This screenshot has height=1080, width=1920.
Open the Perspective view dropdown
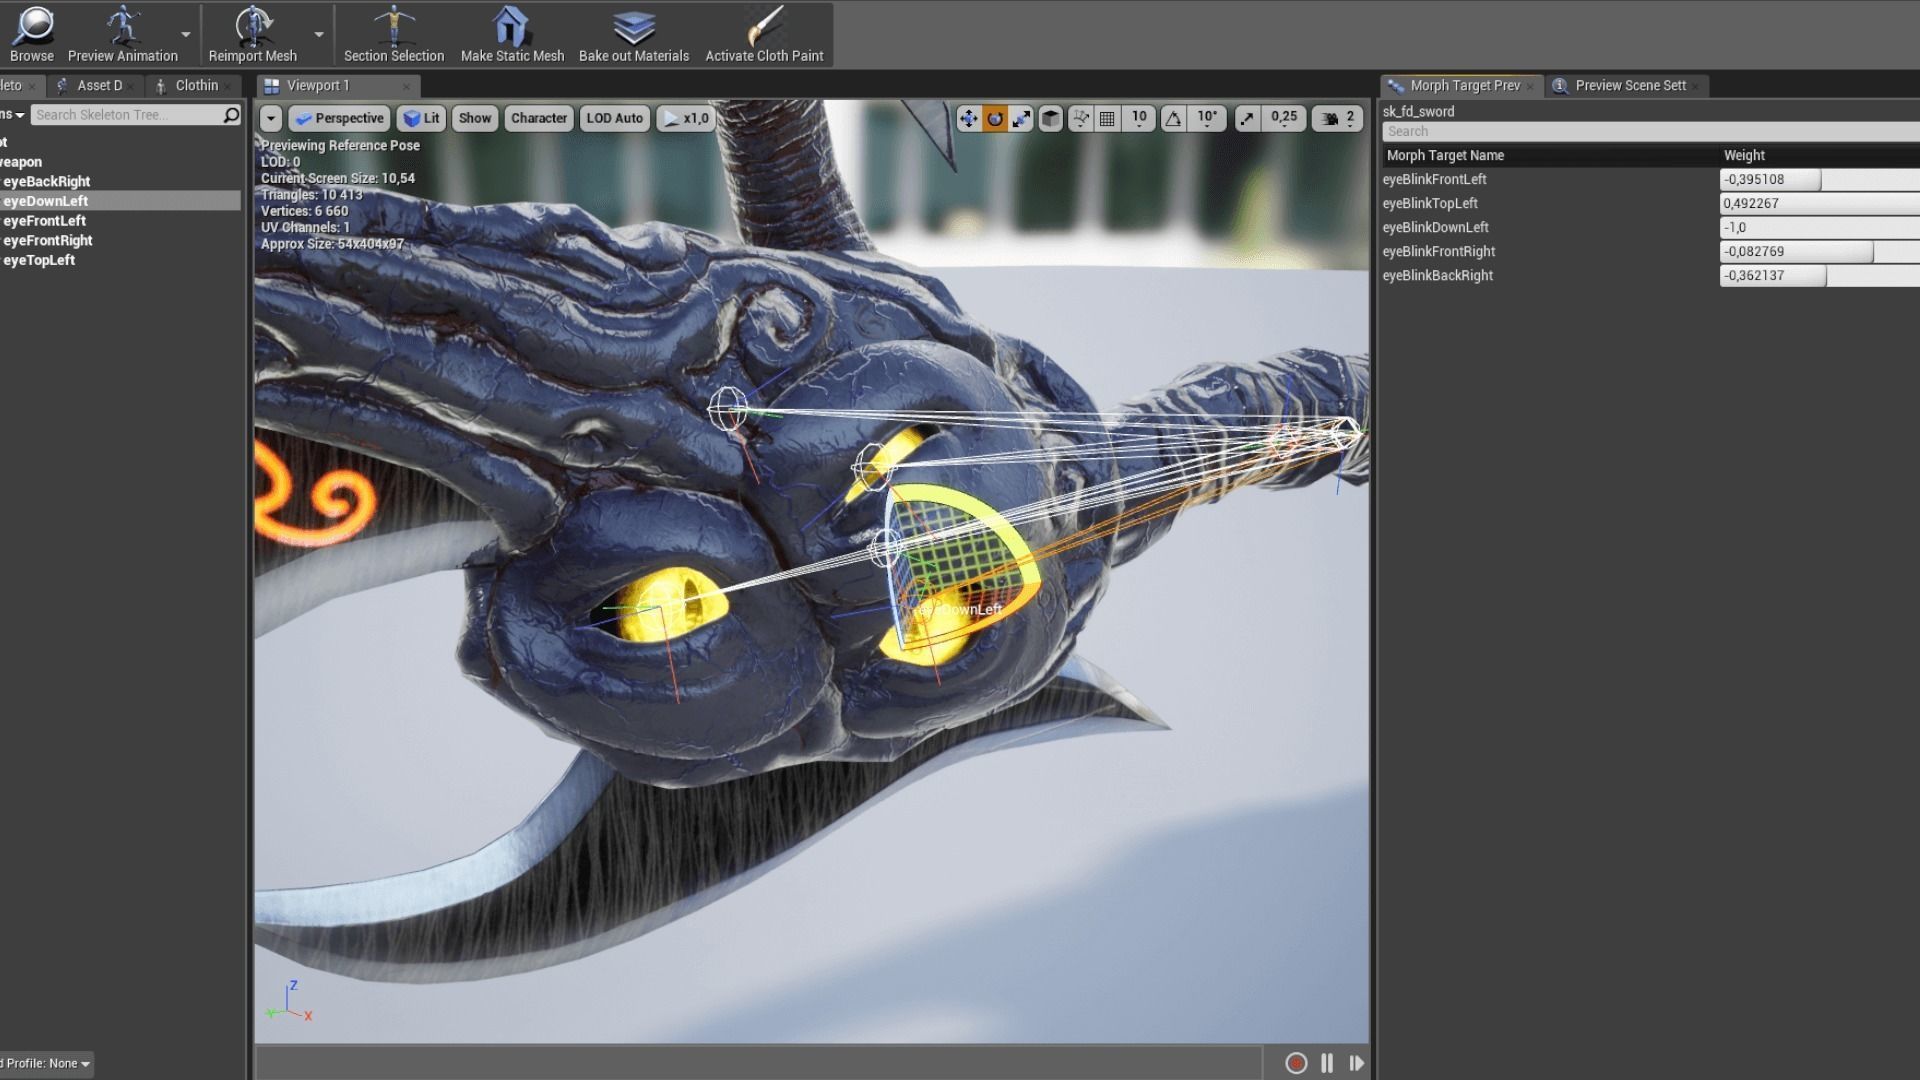[x=339, y=118]
